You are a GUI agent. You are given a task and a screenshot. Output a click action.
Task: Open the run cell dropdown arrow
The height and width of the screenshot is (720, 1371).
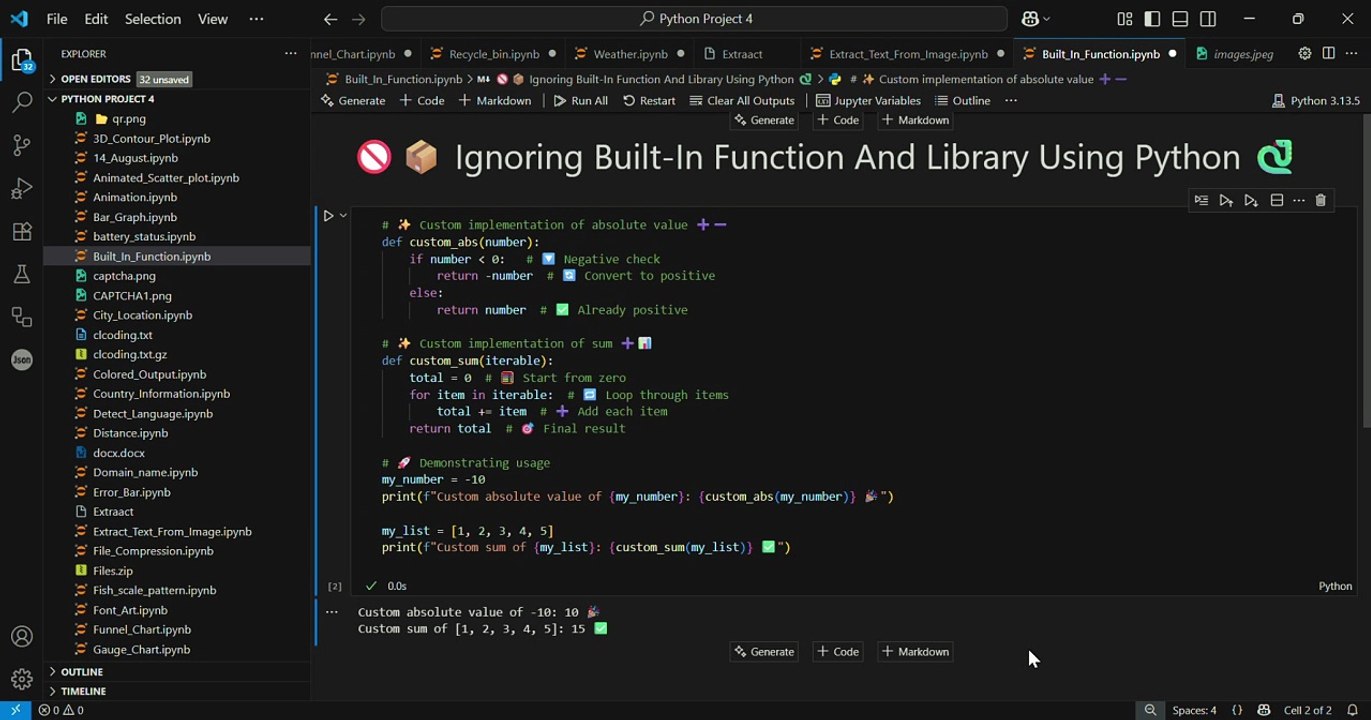coord(343,215)
